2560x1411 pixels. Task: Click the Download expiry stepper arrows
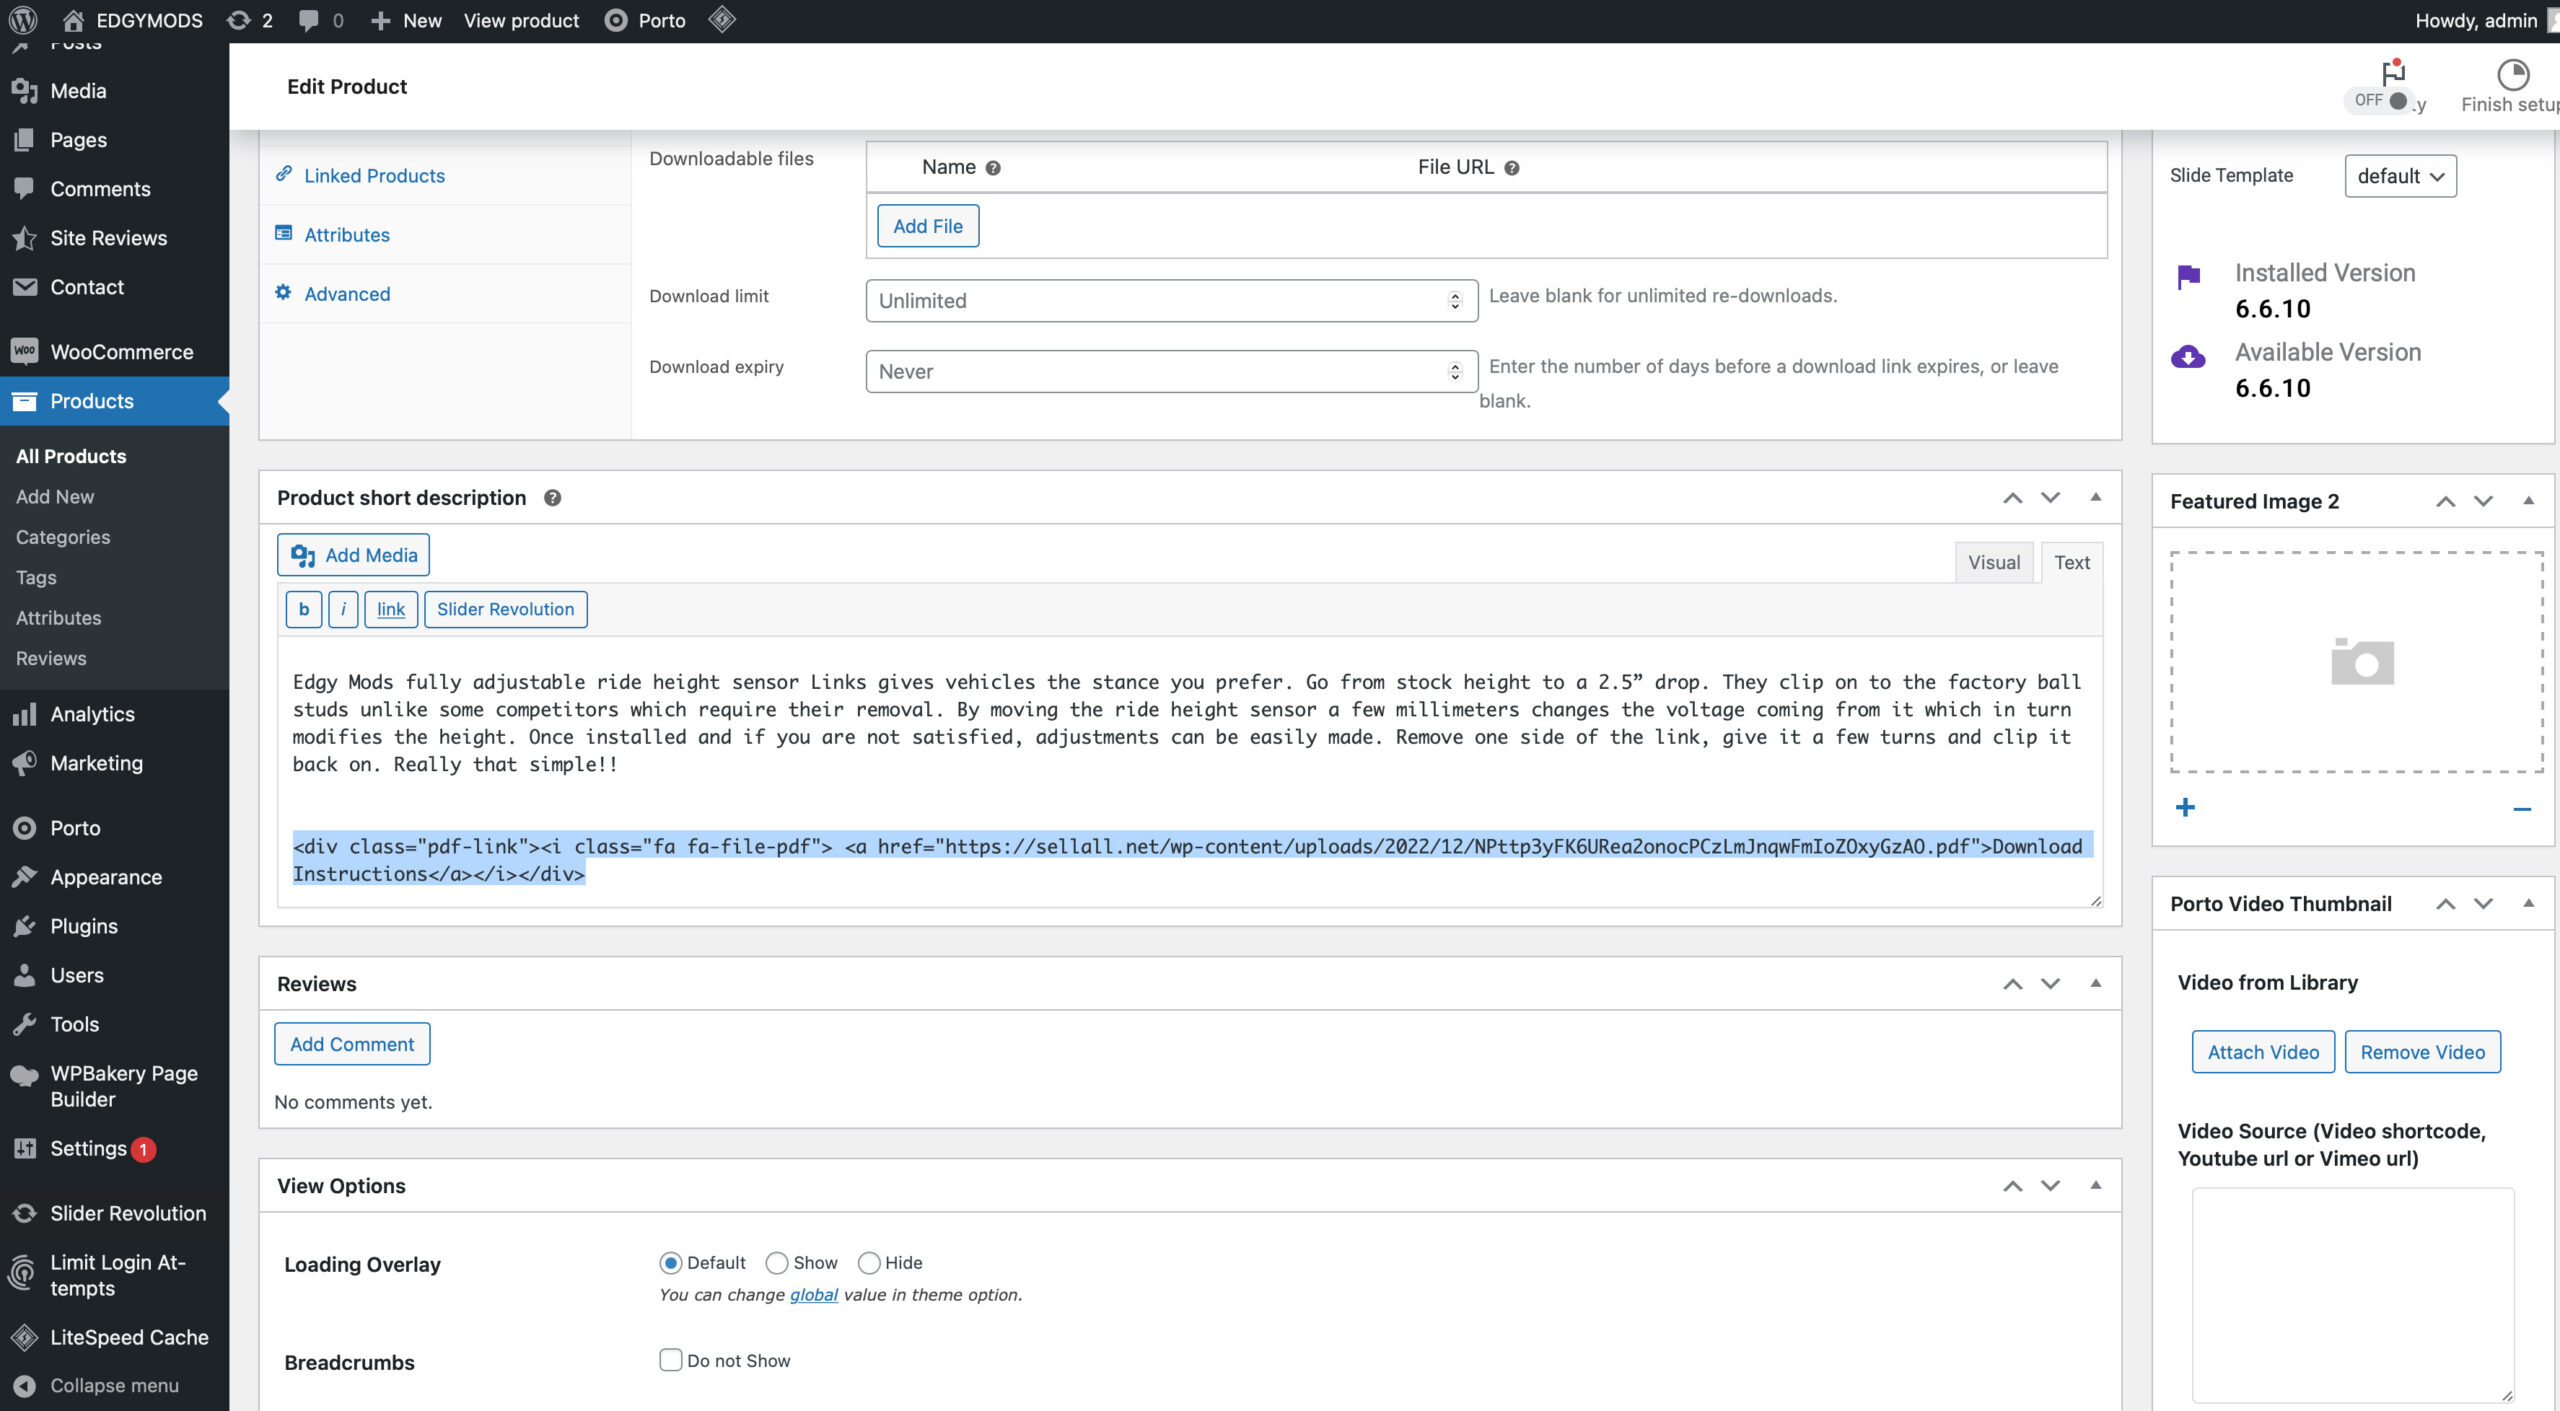coord(1455,372)
